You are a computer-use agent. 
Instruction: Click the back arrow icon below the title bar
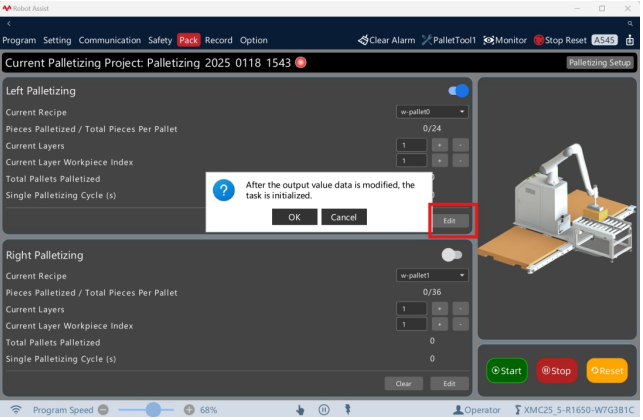[x=9, y=24]
